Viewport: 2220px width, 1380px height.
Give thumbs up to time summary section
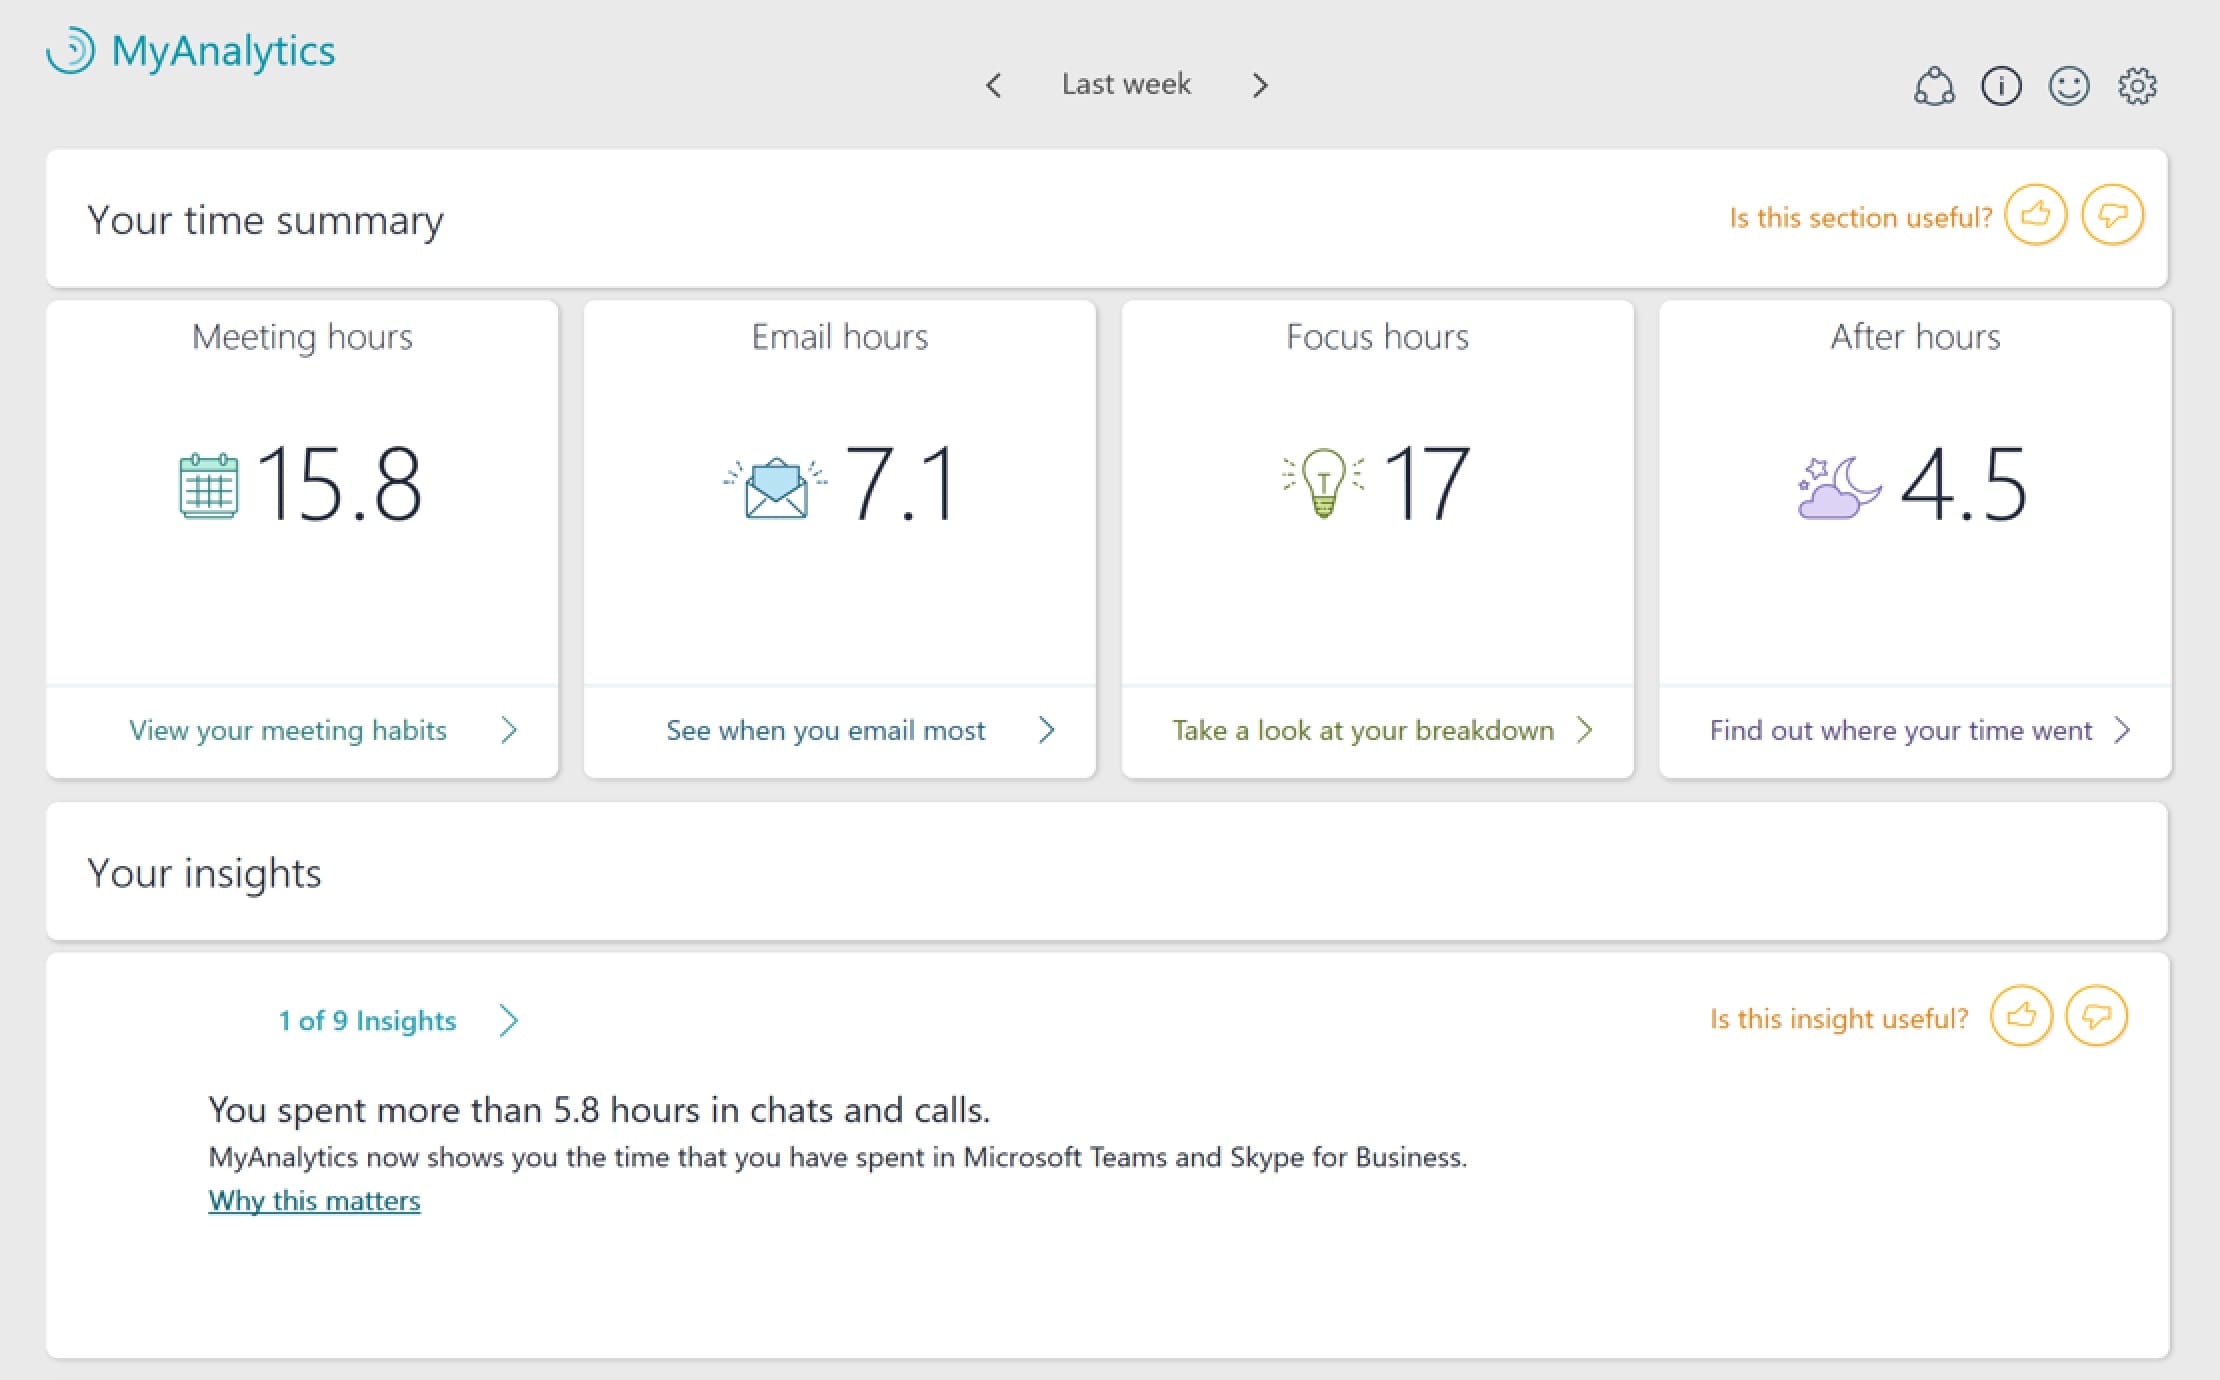[2035, 215]
